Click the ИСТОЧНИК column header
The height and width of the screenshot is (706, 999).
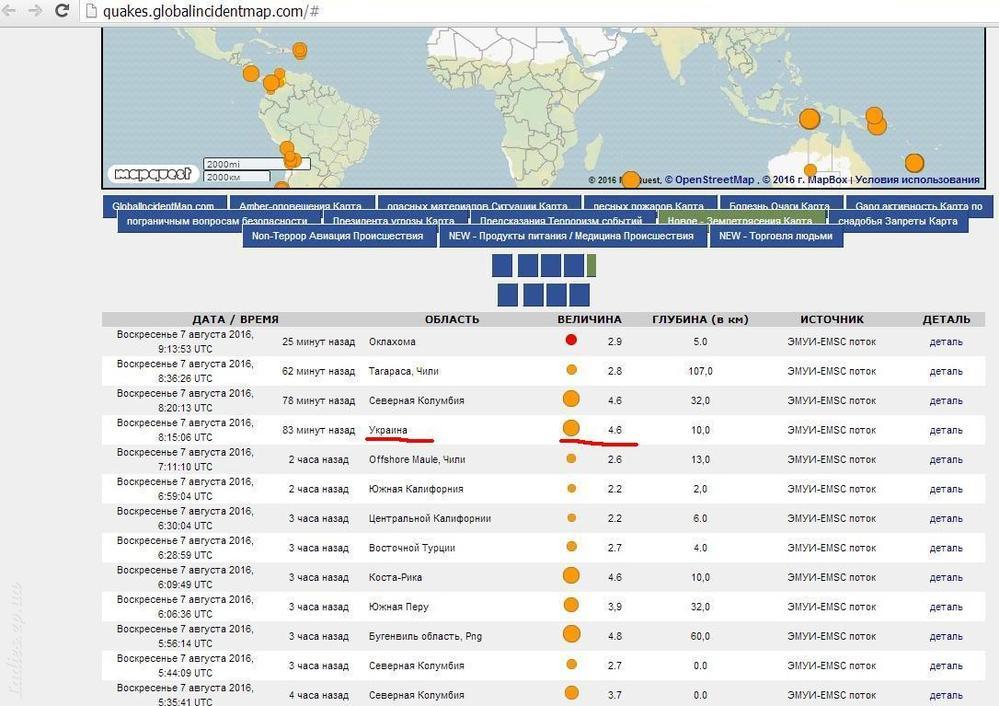pyautogui.click(x=831, y=319)
